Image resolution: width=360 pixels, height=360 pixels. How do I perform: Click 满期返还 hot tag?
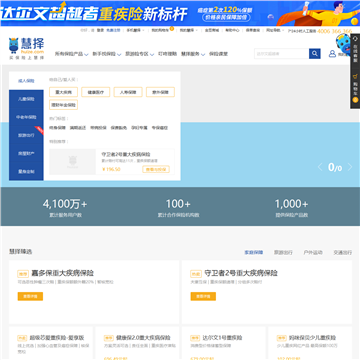(x=78, y=128)
